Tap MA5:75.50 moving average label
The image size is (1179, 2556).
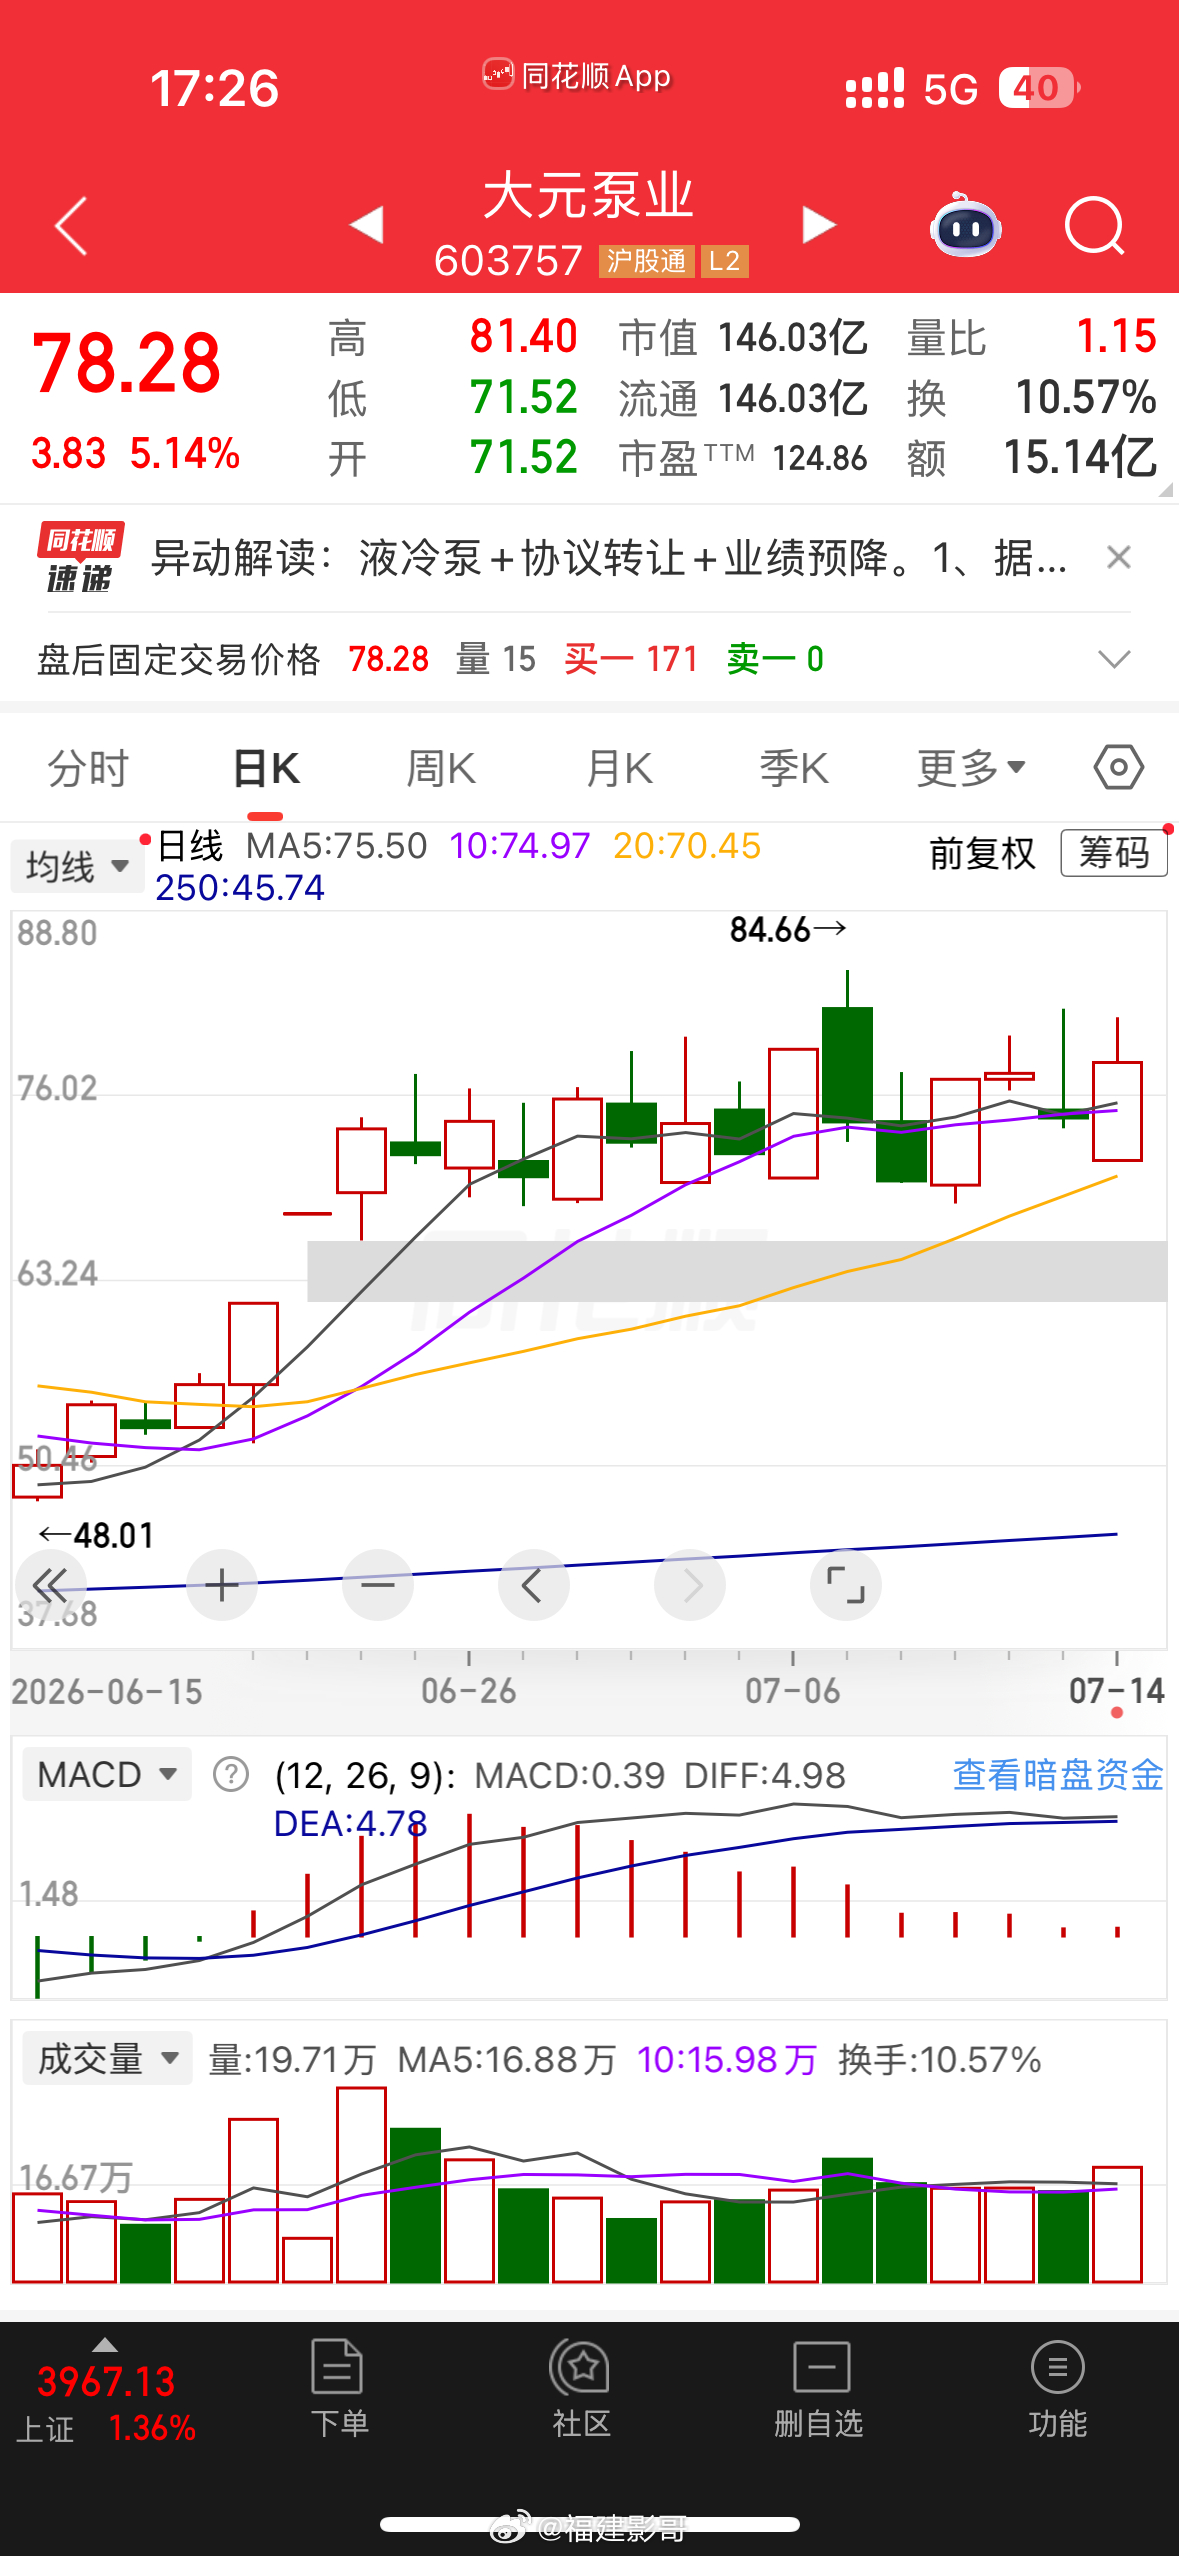click(x=337, y=846)
